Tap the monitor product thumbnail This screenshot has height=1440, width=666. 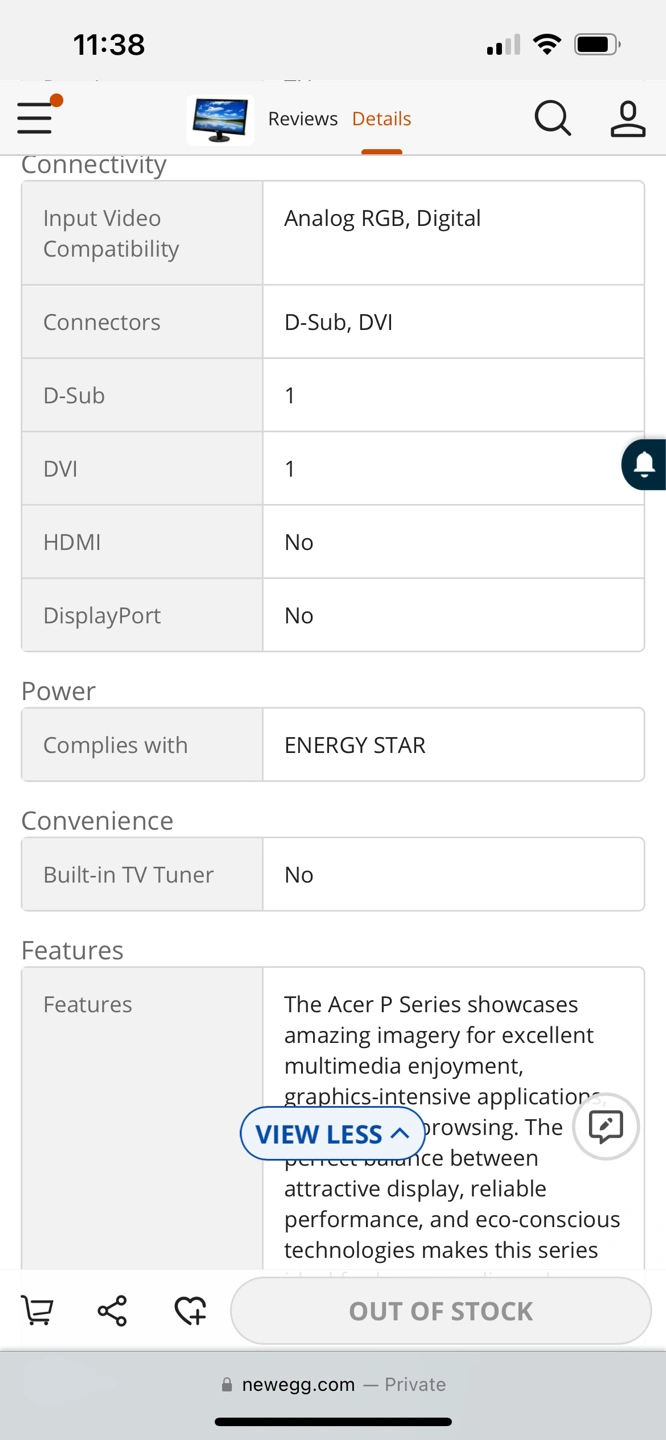(220, 119)
